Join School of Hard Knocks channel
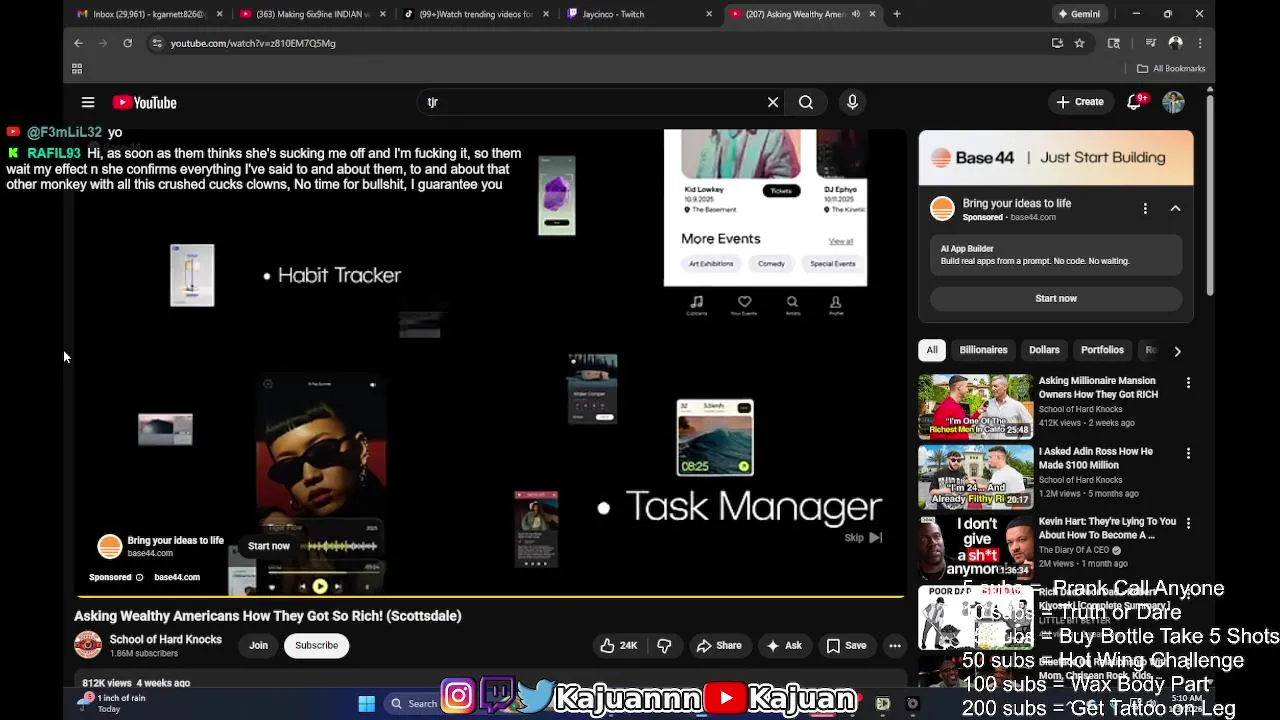This screenshot has height=720, width=1280. [258, 646]
